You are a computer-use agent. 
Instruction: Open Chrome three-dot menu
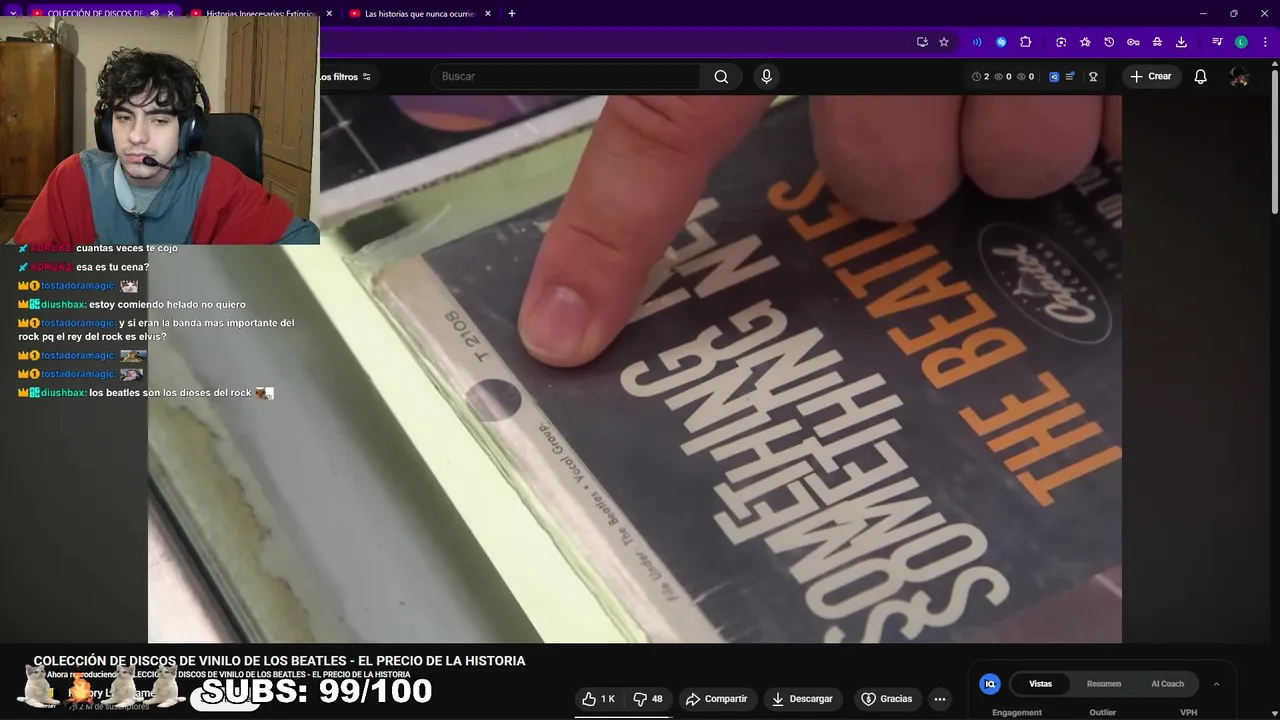pos(1265,42)
